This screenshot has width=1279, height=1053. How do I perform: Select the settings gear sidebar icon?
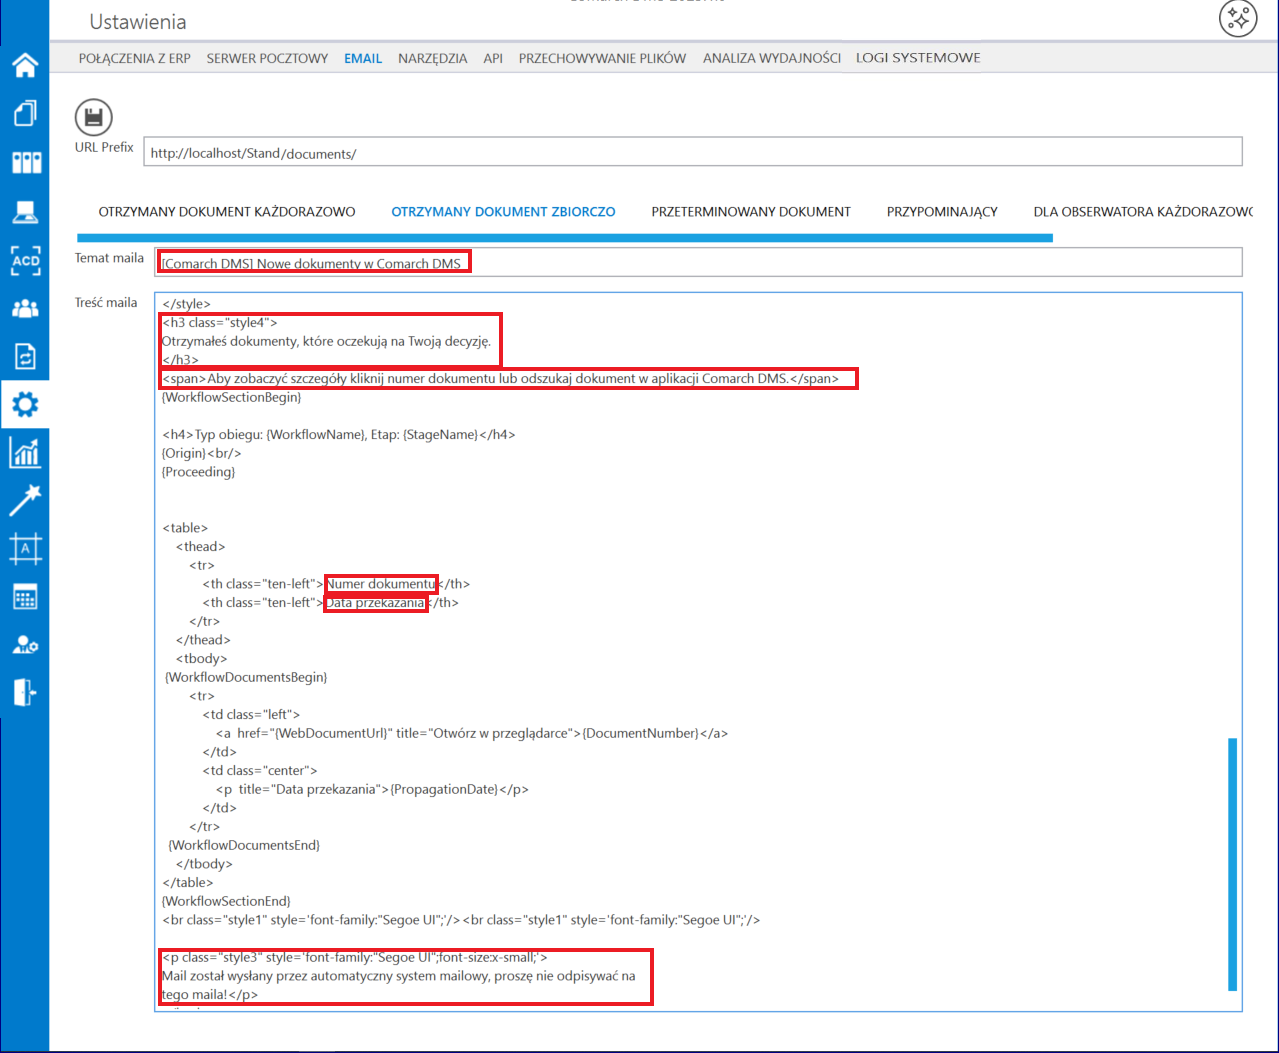coord(25,404)
